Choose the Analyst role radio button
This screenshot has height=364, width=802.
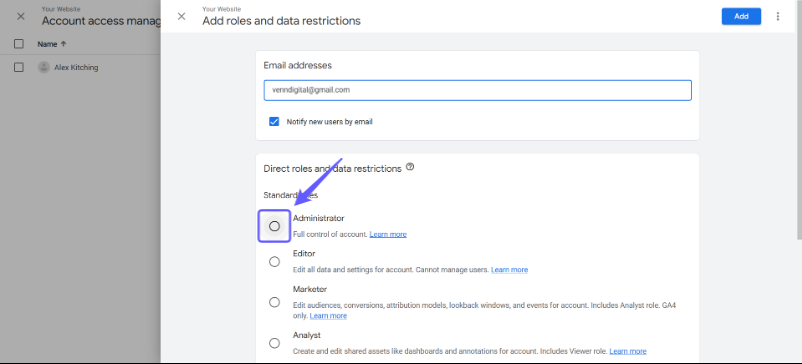pos(275,343)
